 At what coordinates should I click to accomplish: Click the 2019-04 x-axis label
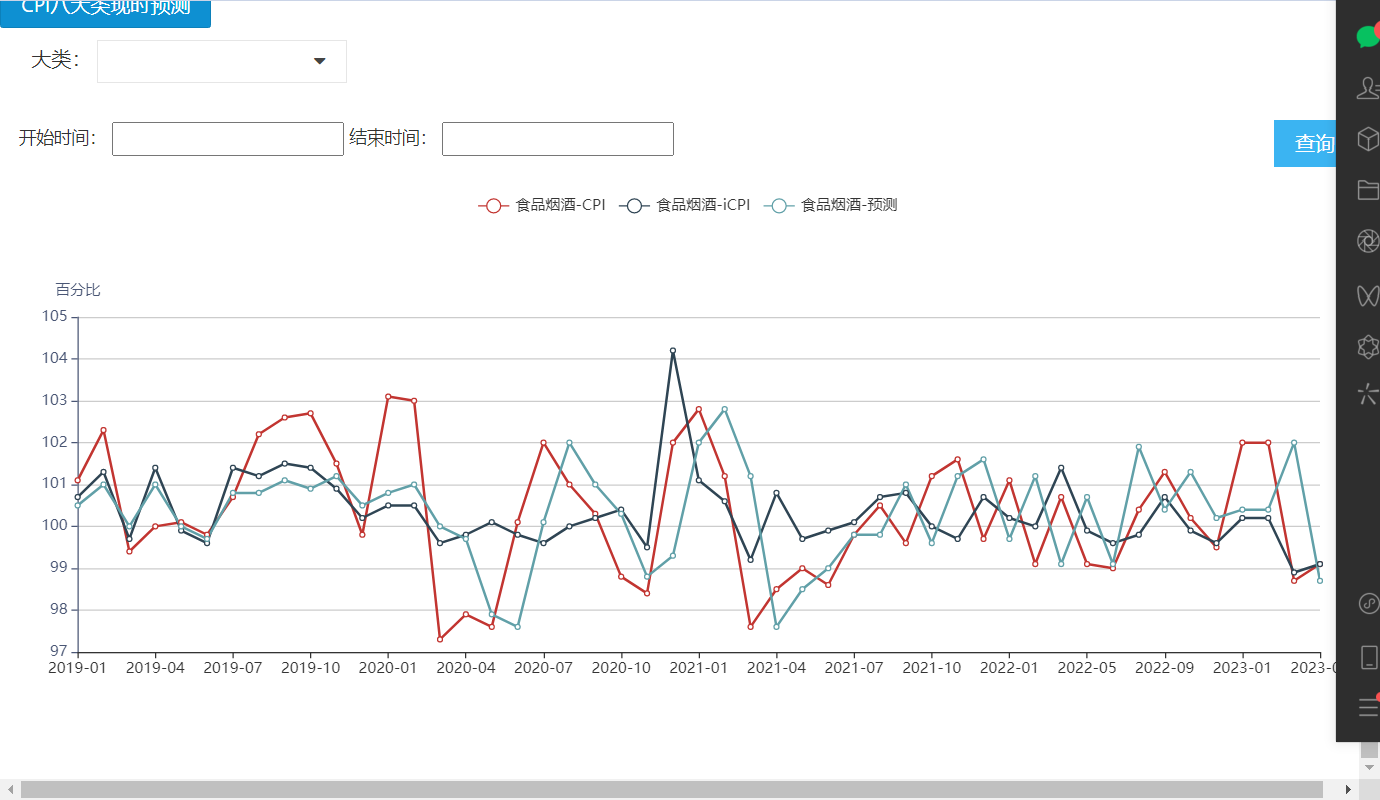click(155, 667)
